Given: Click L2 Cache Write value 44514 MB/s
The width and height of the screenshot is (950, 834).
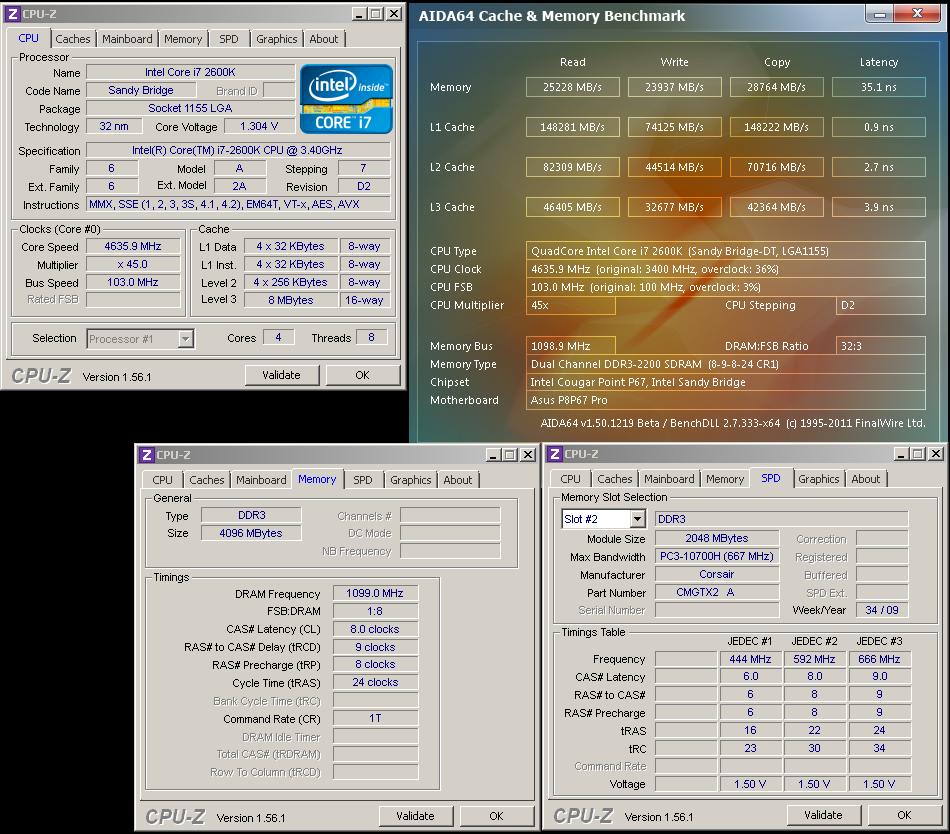Looking at the screenshot, I should (x=674, y=167).
